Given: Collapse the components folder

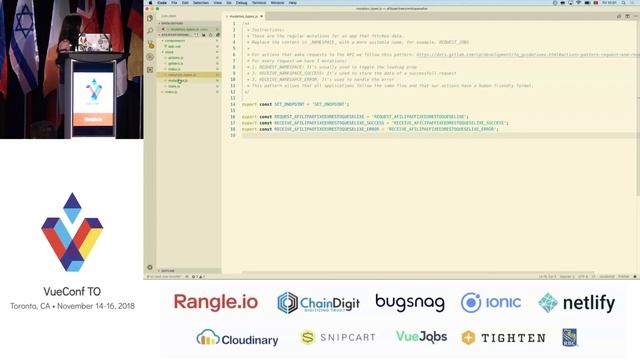Looking at the screenshot, I should point(189,41).
